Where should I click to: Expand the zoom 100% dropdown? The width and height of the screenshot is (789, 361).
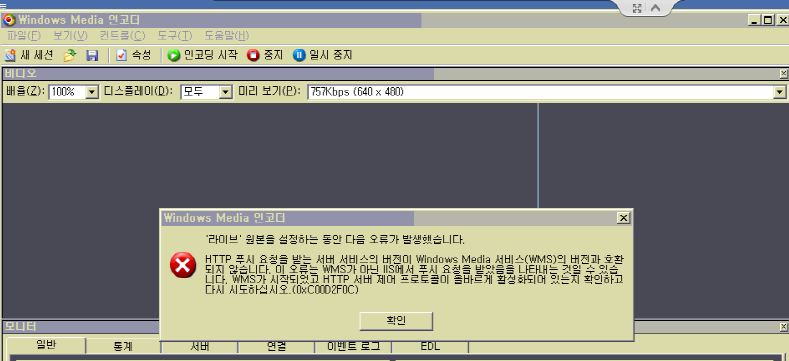point(92,92)
